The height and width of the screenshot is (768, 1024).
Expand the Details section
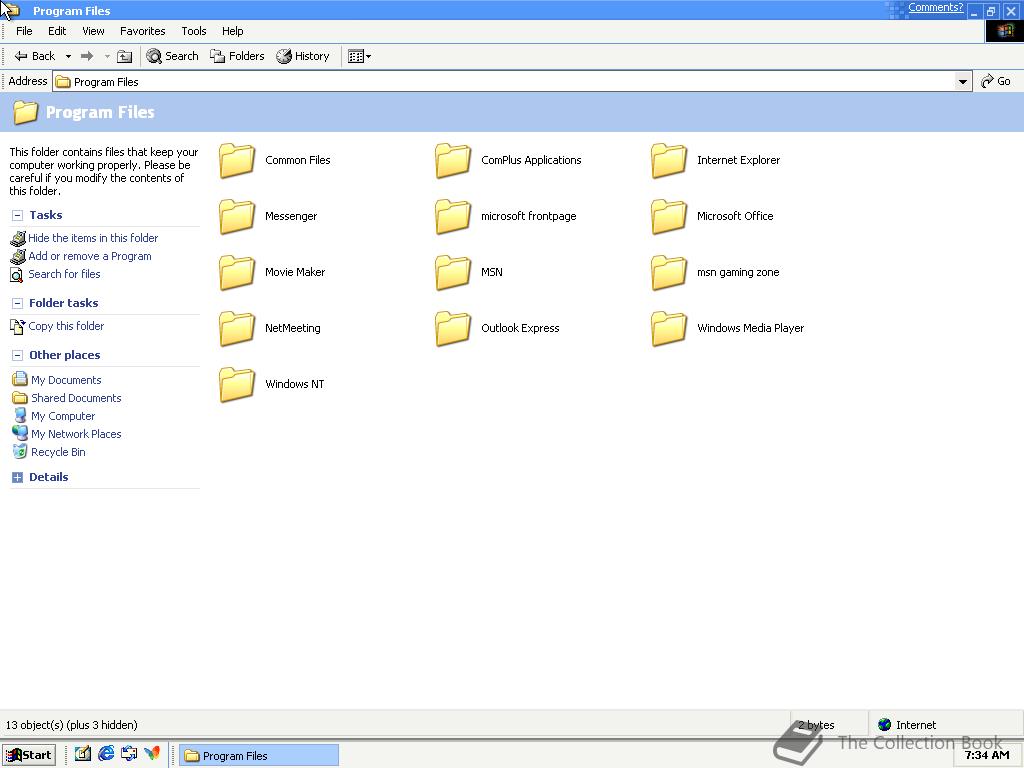point(18,477)
